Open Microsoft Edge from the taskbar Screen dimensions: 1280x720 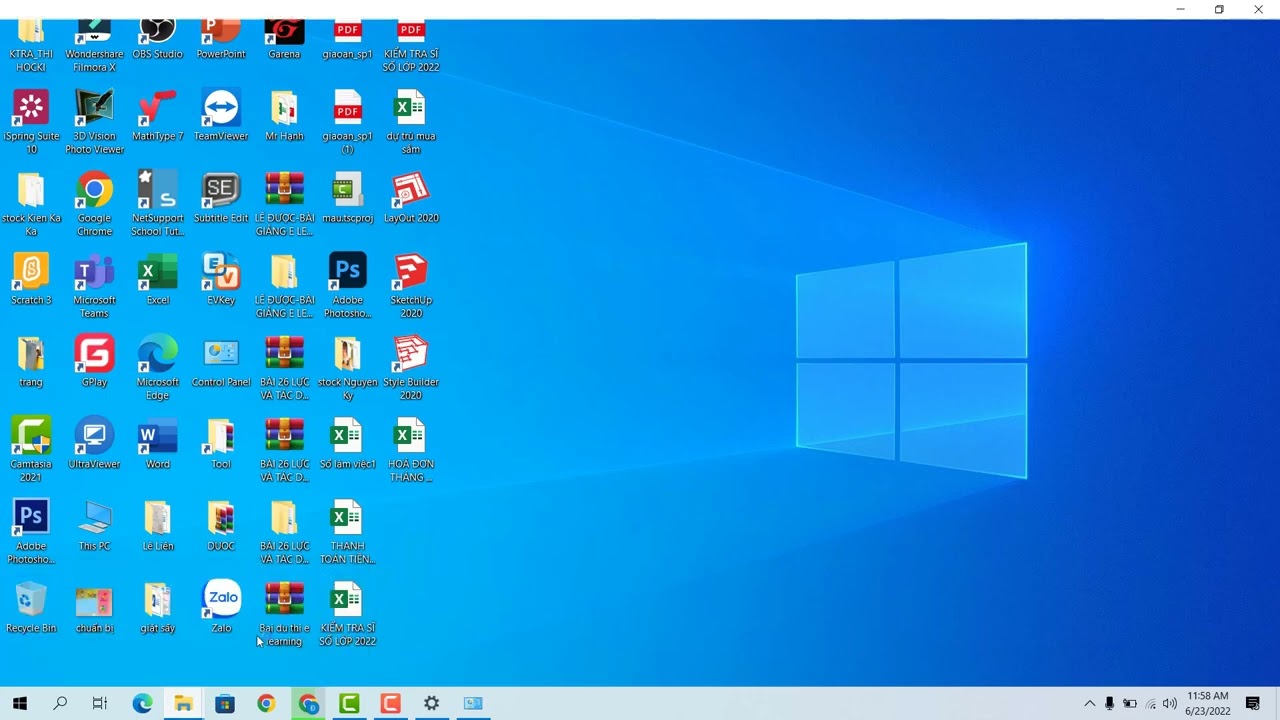[142, 703]
